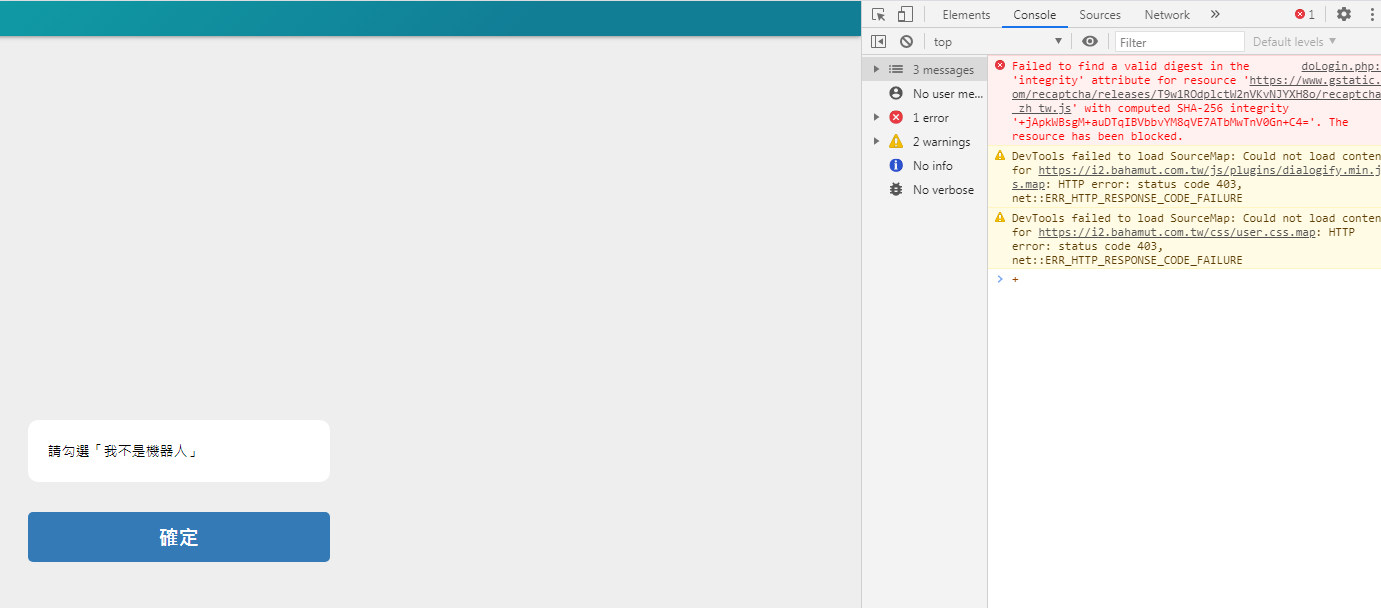
Task: Toggle the device toolbar icon
Action: click(x=904, y=14)
